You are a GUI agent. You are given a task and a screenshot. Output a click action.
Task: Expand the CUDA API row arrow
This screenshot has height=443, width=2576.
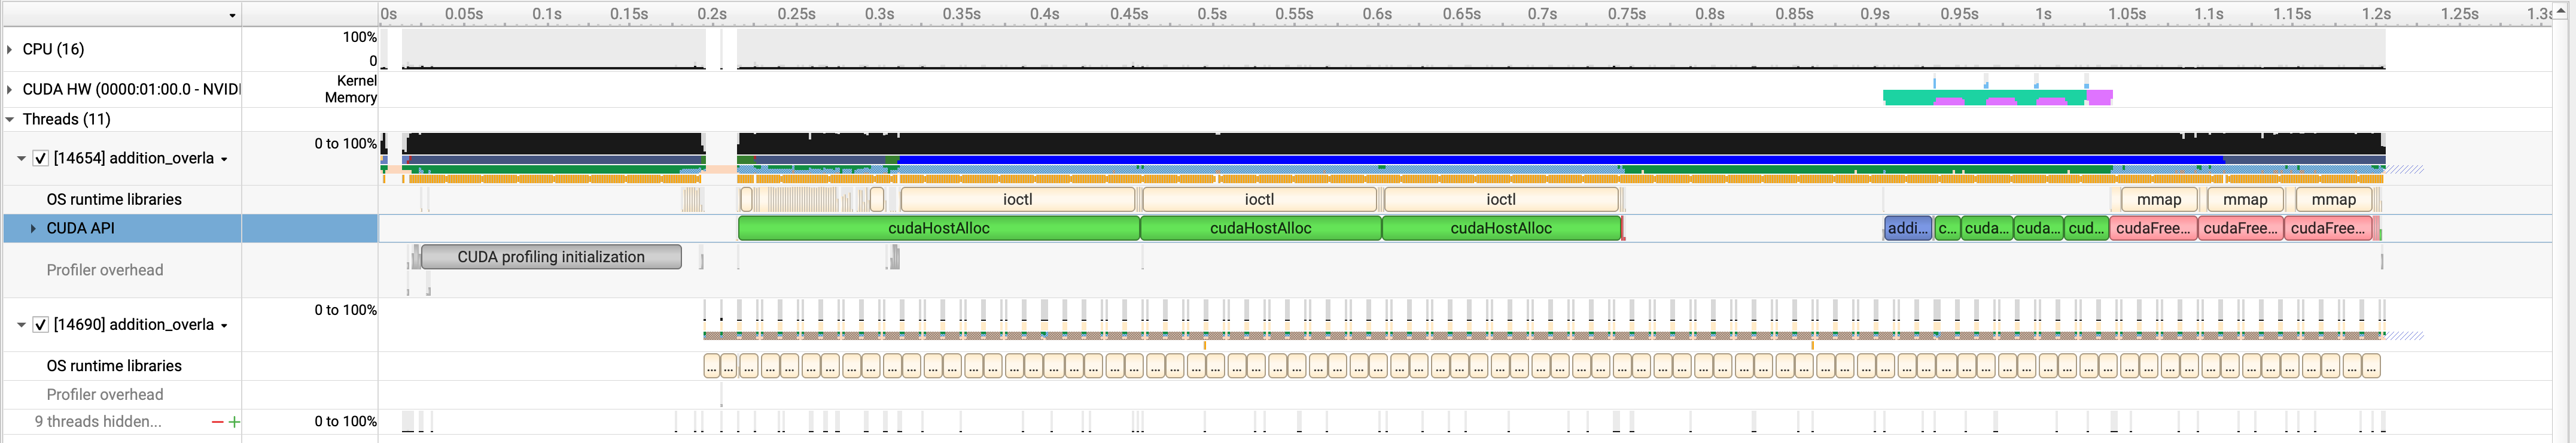[x=33, y=228]
